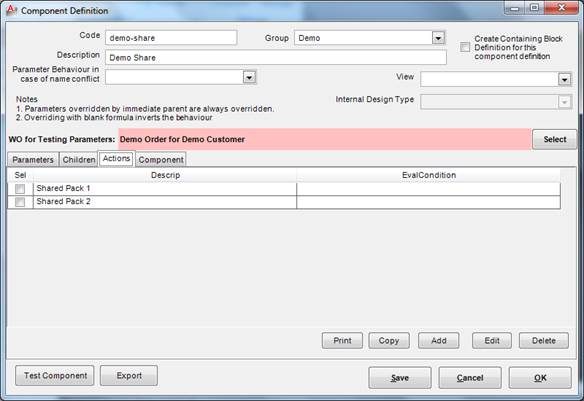The height and width of the screenshot is (401, 584).
Task: Switch to the Children tab
Action: pyautogui.click(x=79, y=159)
